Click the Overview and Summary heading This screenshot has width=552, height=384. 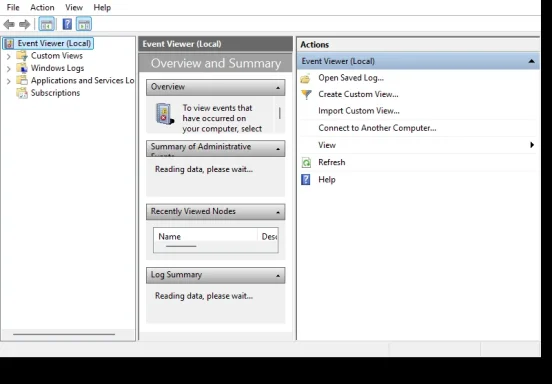click(x=216, y=63)
